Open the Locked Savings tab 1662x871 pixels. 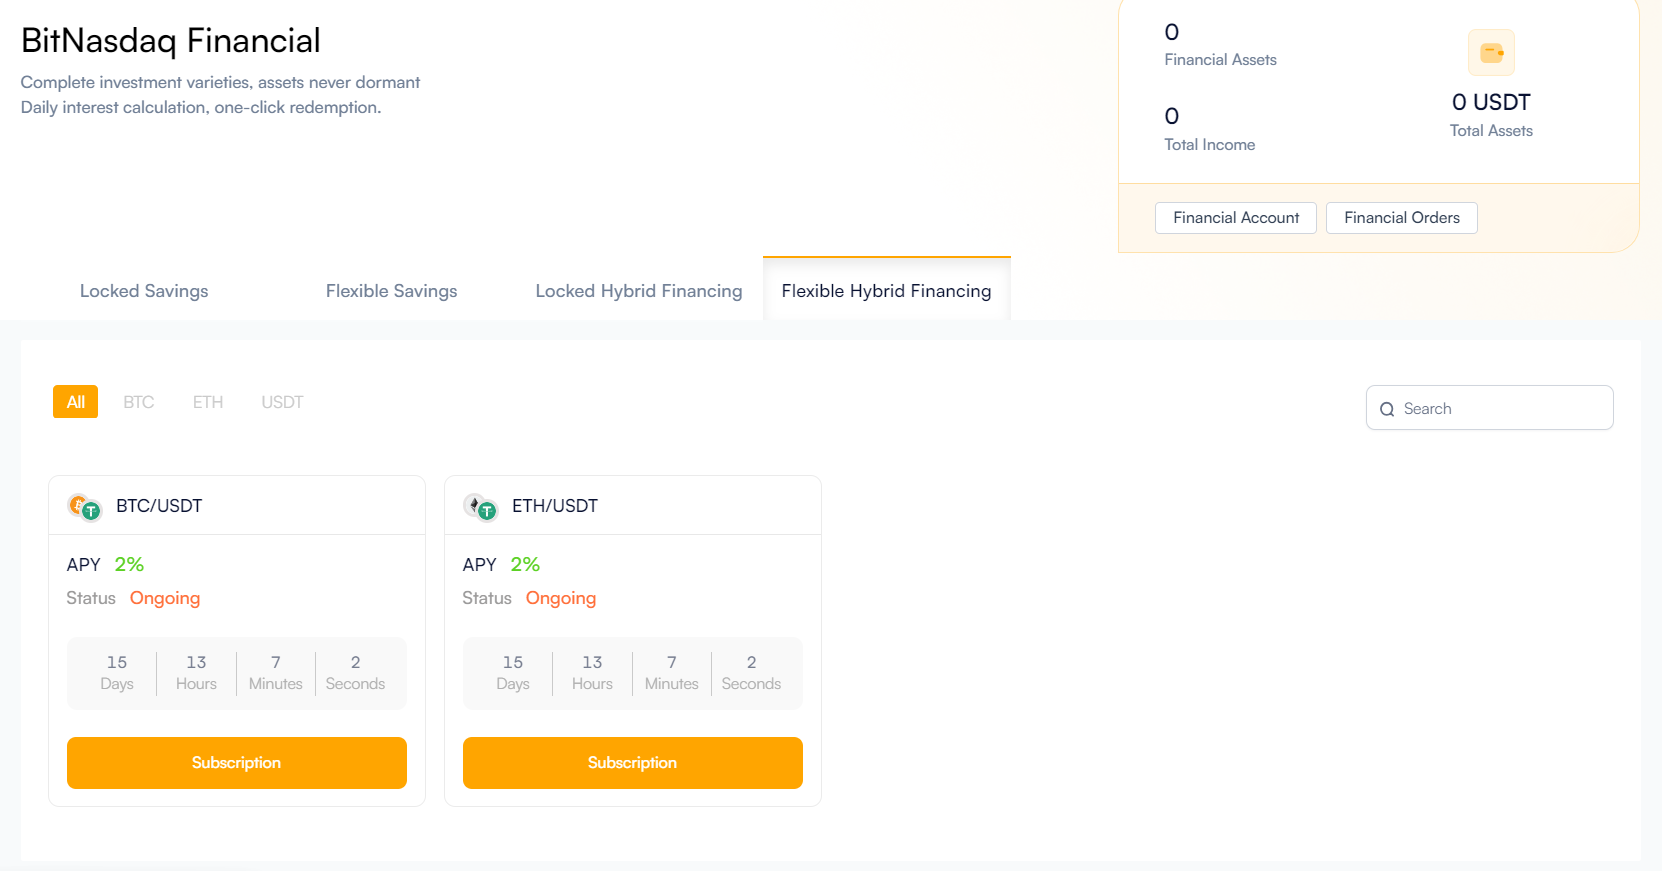[144, 291]
